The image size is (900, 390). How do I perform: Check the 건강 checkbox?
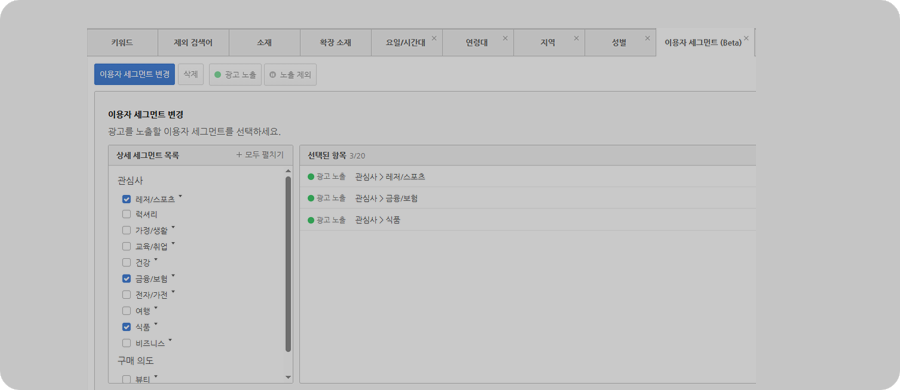click(x=126, y=262)
